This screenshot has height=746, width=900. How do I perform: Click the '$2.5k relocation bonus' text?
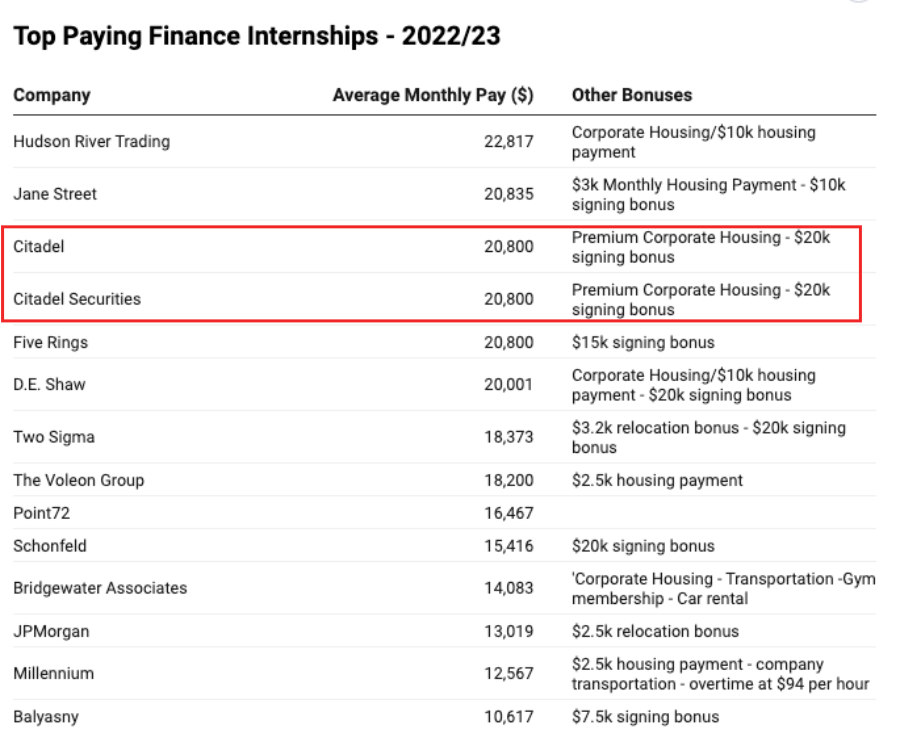pyautogui.click(x=655, y=631)
